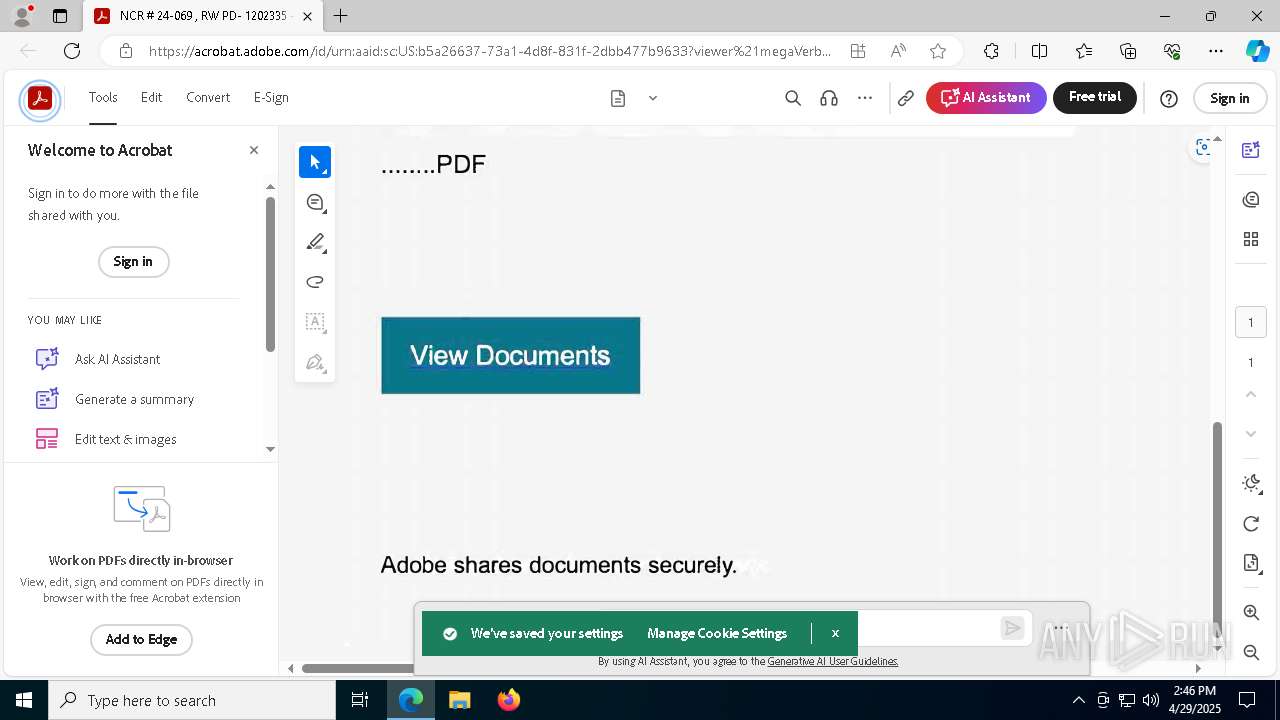The image size is (1280, 720).
Task: Dismiss the saved settings notification
Action: coord(835,633)
